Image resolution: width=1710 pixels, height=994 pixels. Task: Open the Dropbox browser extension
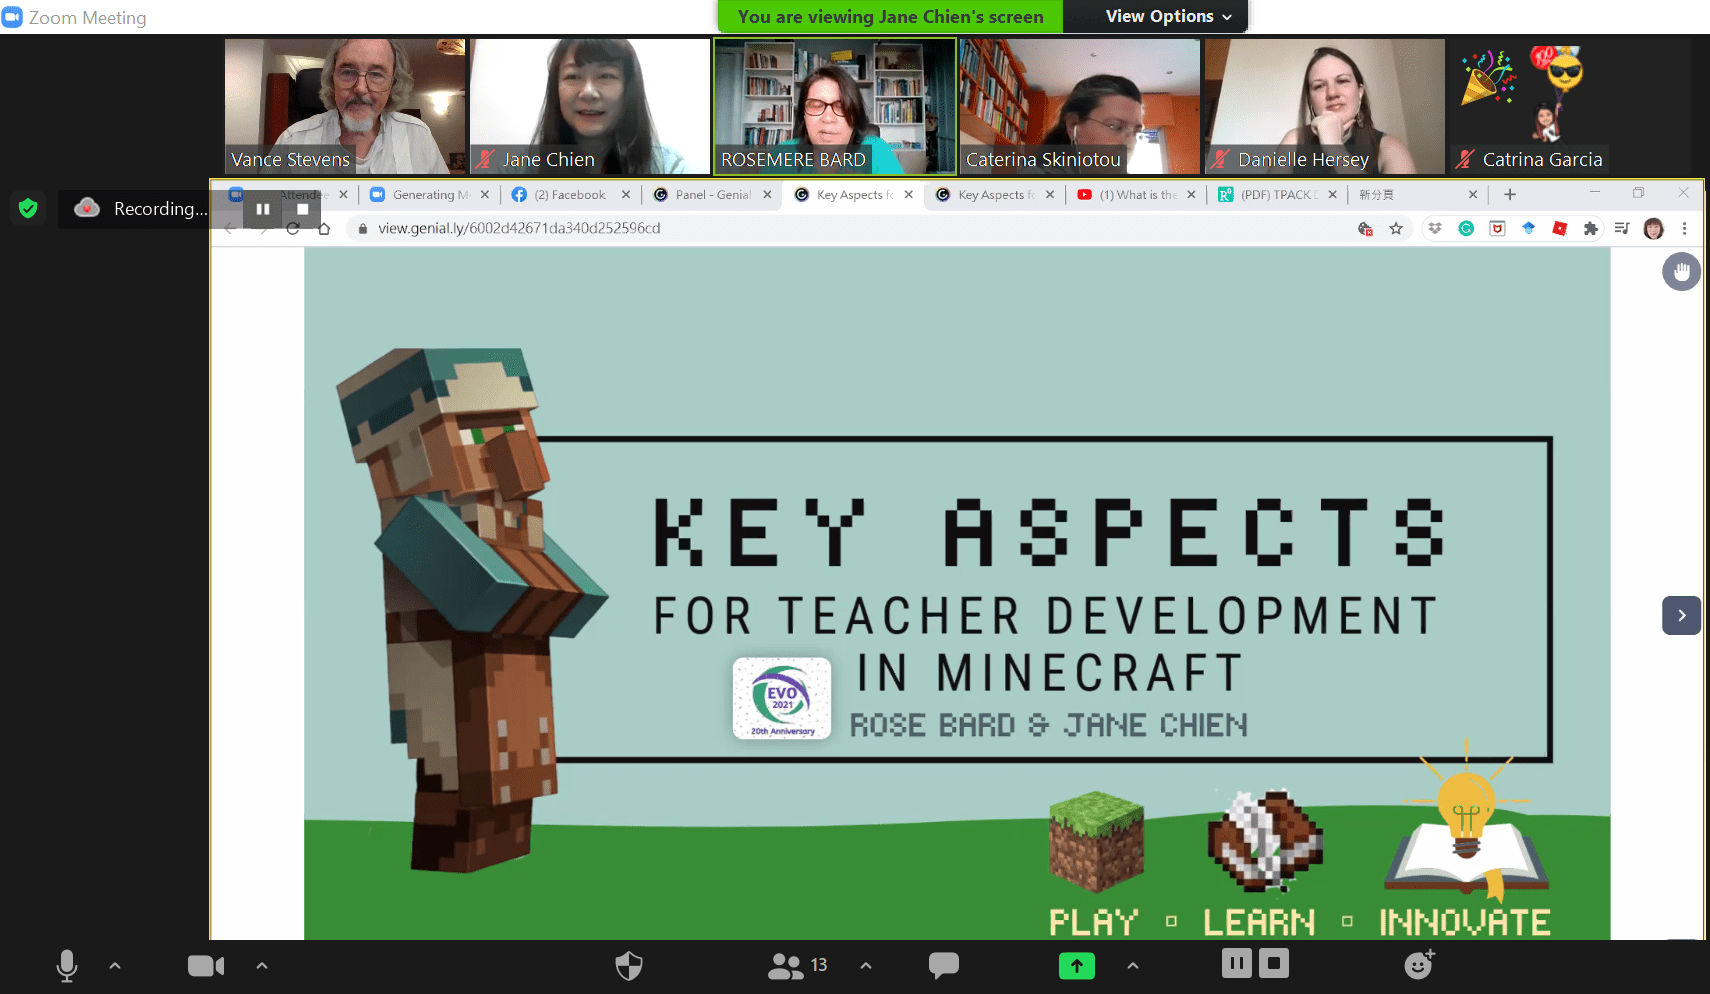1435,229
